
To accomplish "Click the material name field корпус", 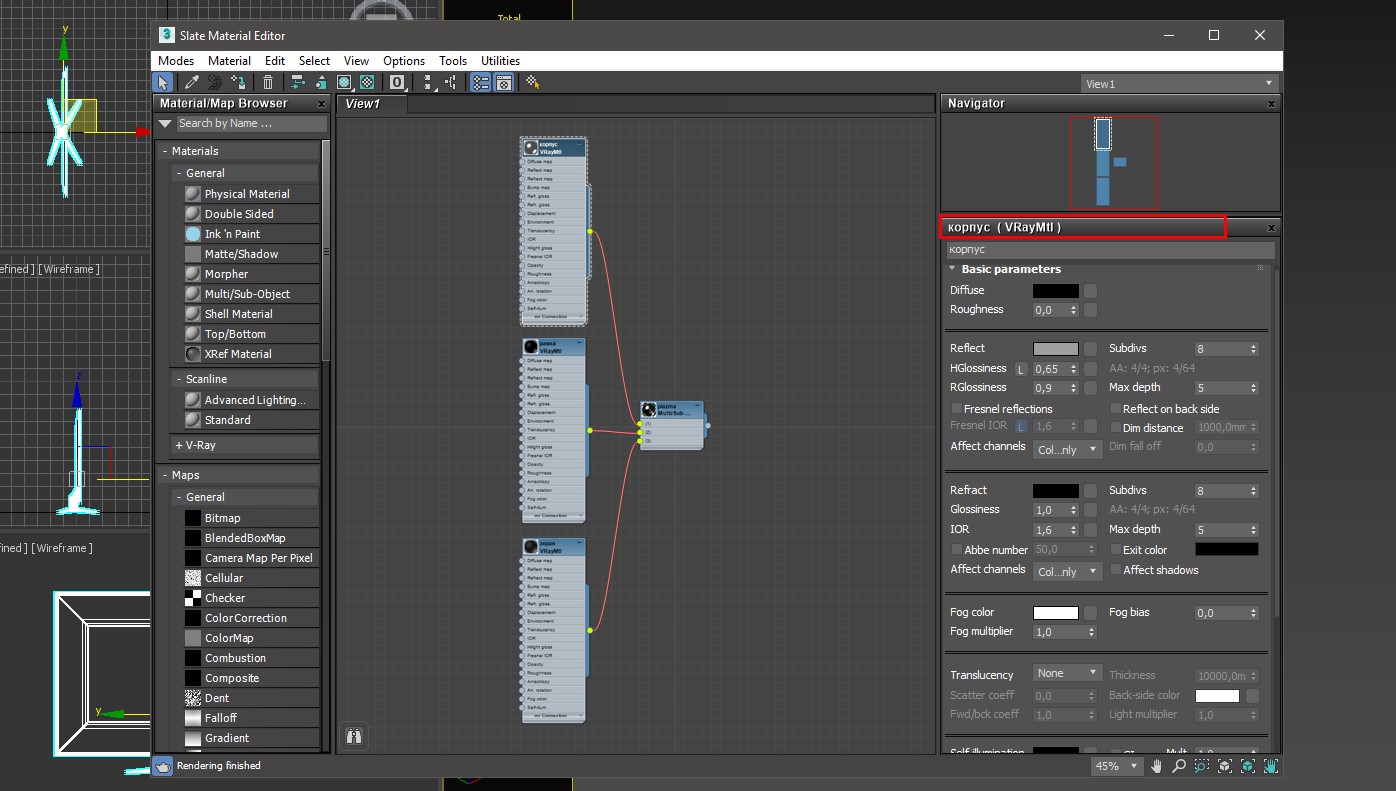I will pos(1111,250).
